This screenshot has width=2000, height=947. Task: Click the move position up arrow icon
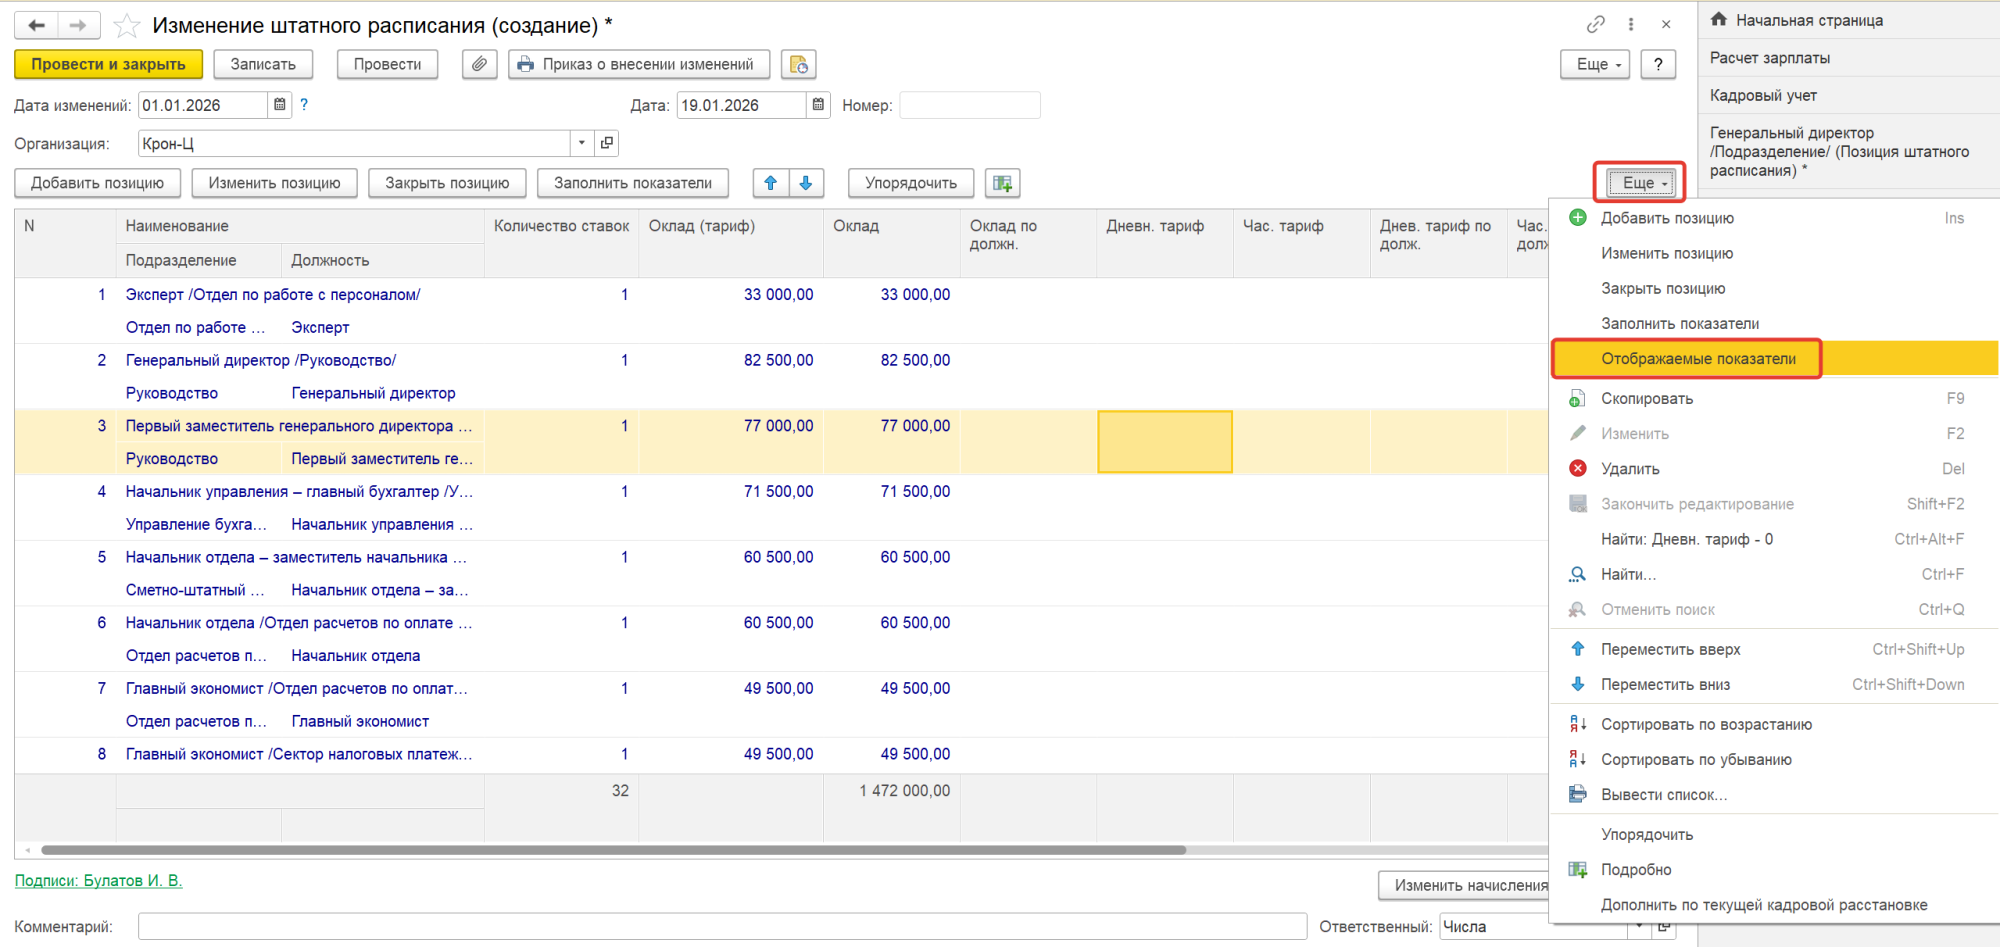(770, 183)
